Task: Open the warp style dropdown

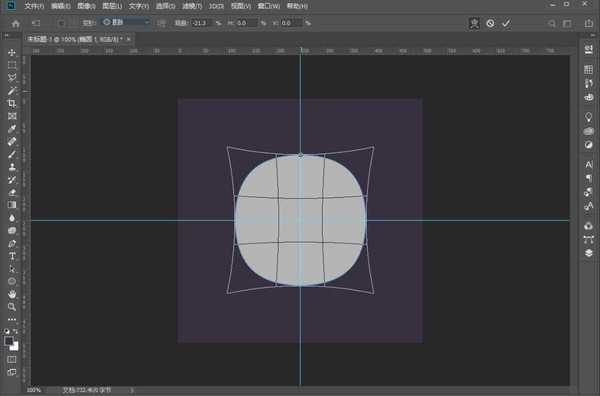Action: pos(126,23)
